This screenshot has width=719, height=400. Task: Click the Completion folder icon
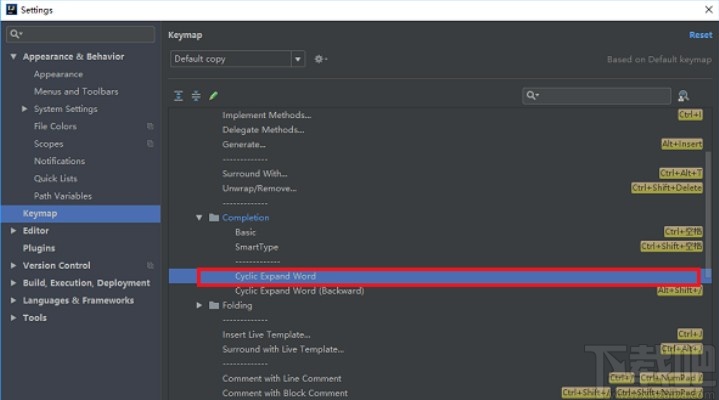[x=214, y=217]
